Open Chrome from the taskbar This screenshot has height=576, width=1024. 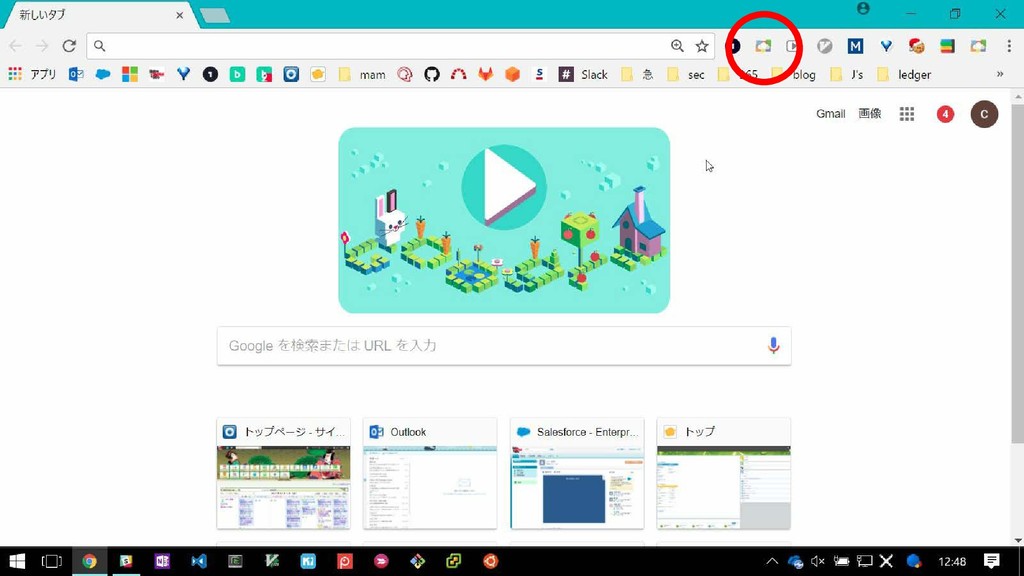click(89, 561)
